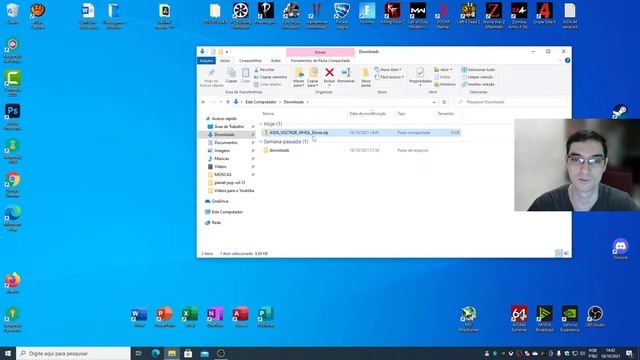Open the Fácil acesso dropdown
This screenshot has width=640, height=360.
point(389,77)
